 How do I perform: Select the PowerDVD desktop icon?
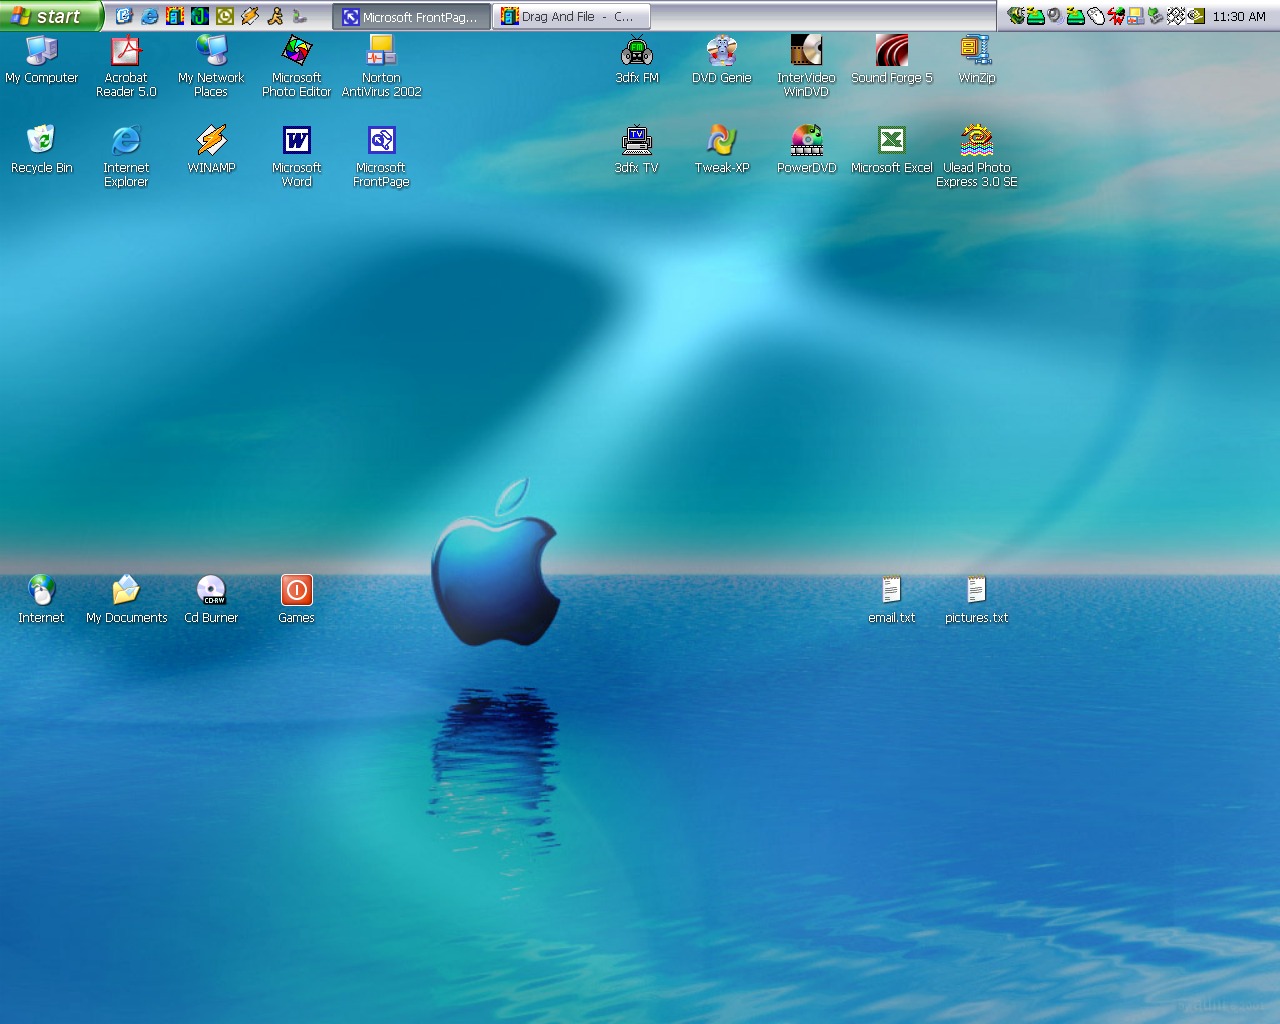[806, 150]
